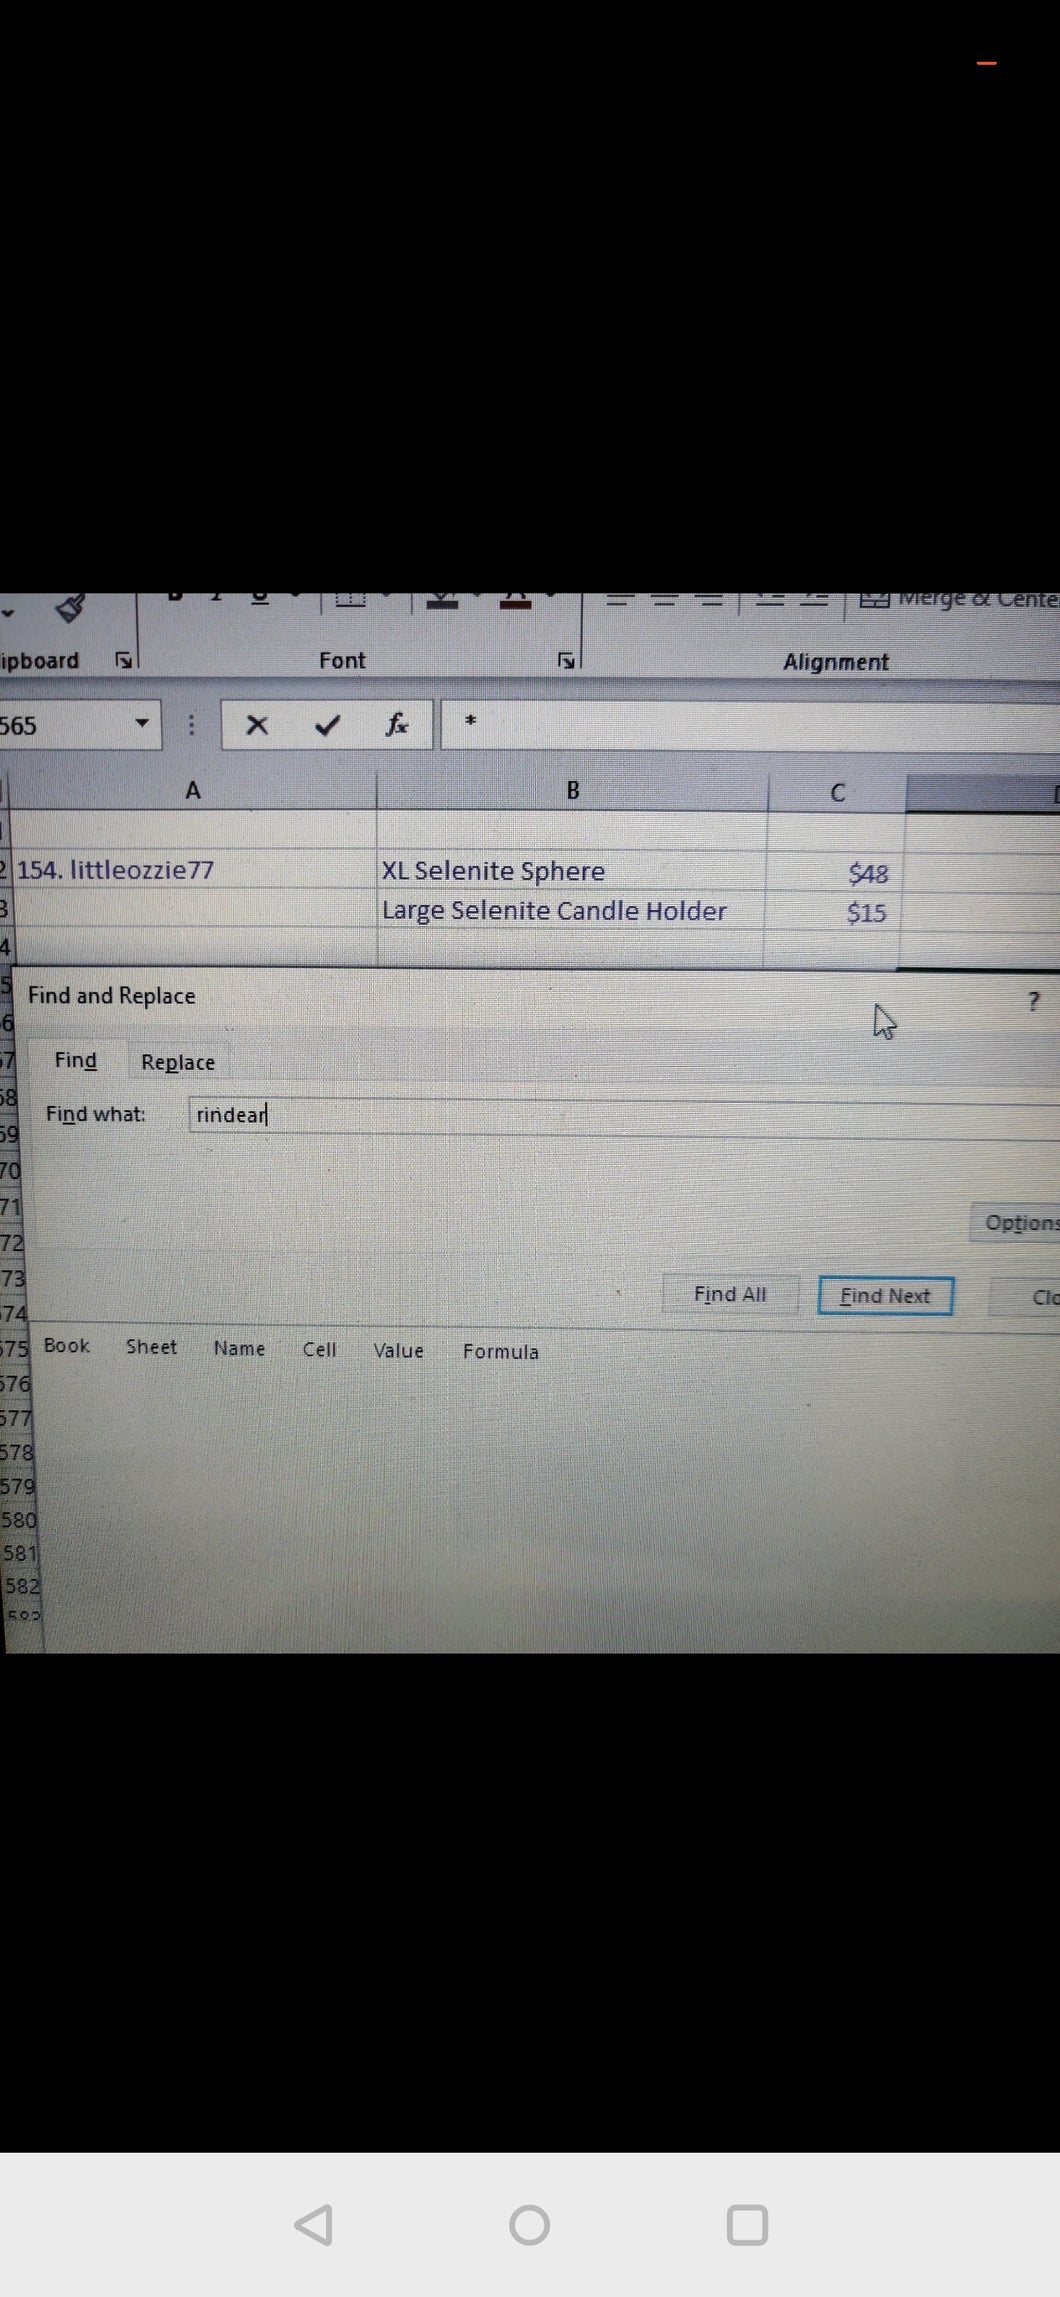Screen dimensions: 1060x2297
Task: Select row header 576
Action: pos(15,1384)
